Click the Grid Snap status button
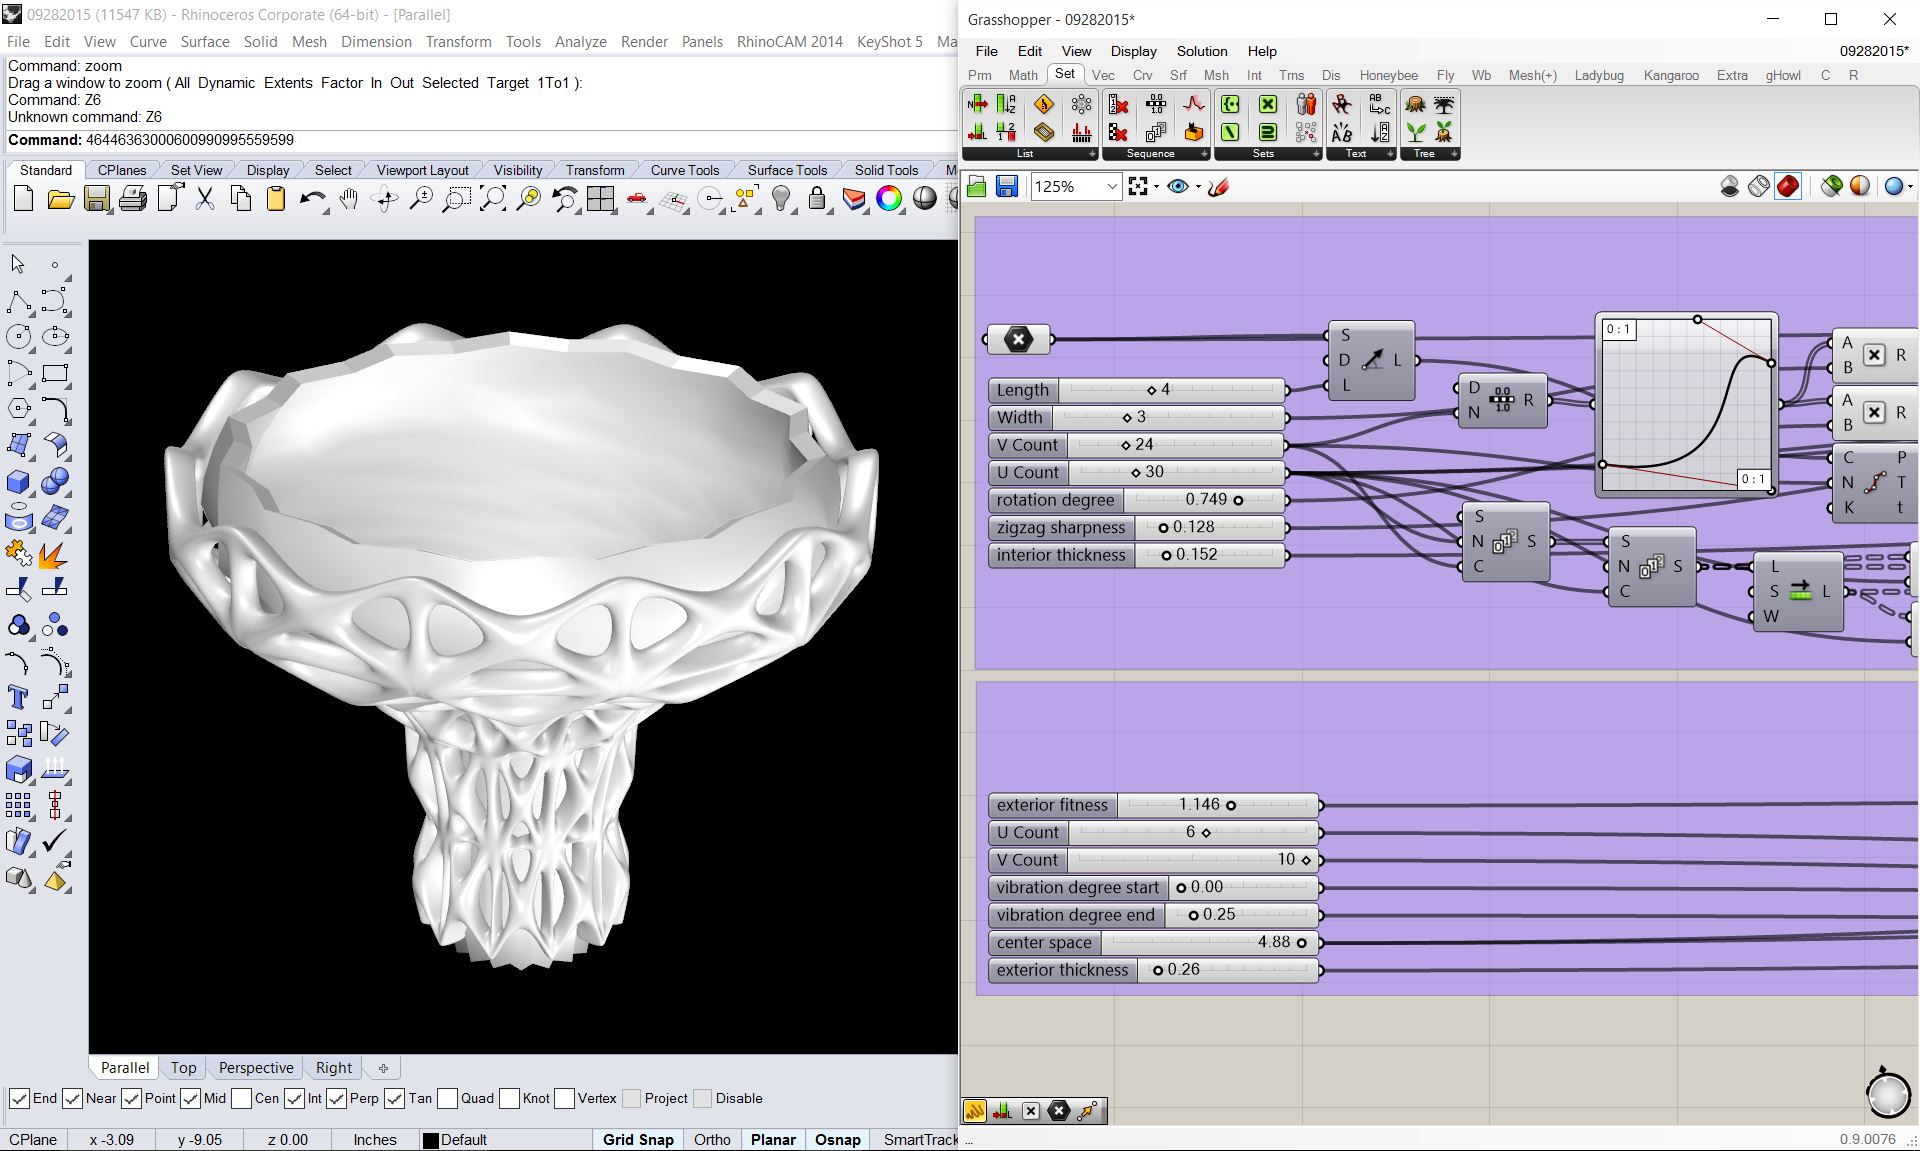Screen dimensions: 1920x1151 click(x=638, y=1140)
